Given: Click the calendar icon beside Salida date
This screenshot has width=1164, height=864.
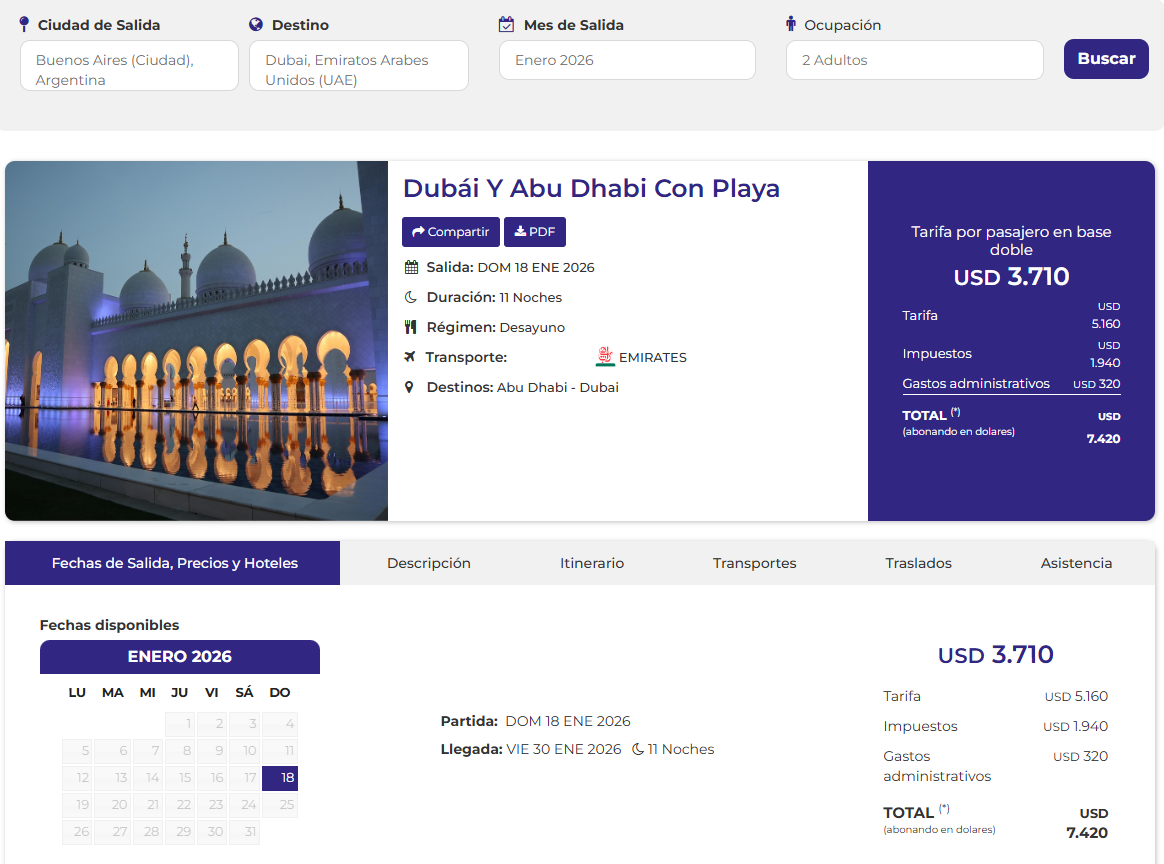Looking at the screenshot, I should click(411, 267).
